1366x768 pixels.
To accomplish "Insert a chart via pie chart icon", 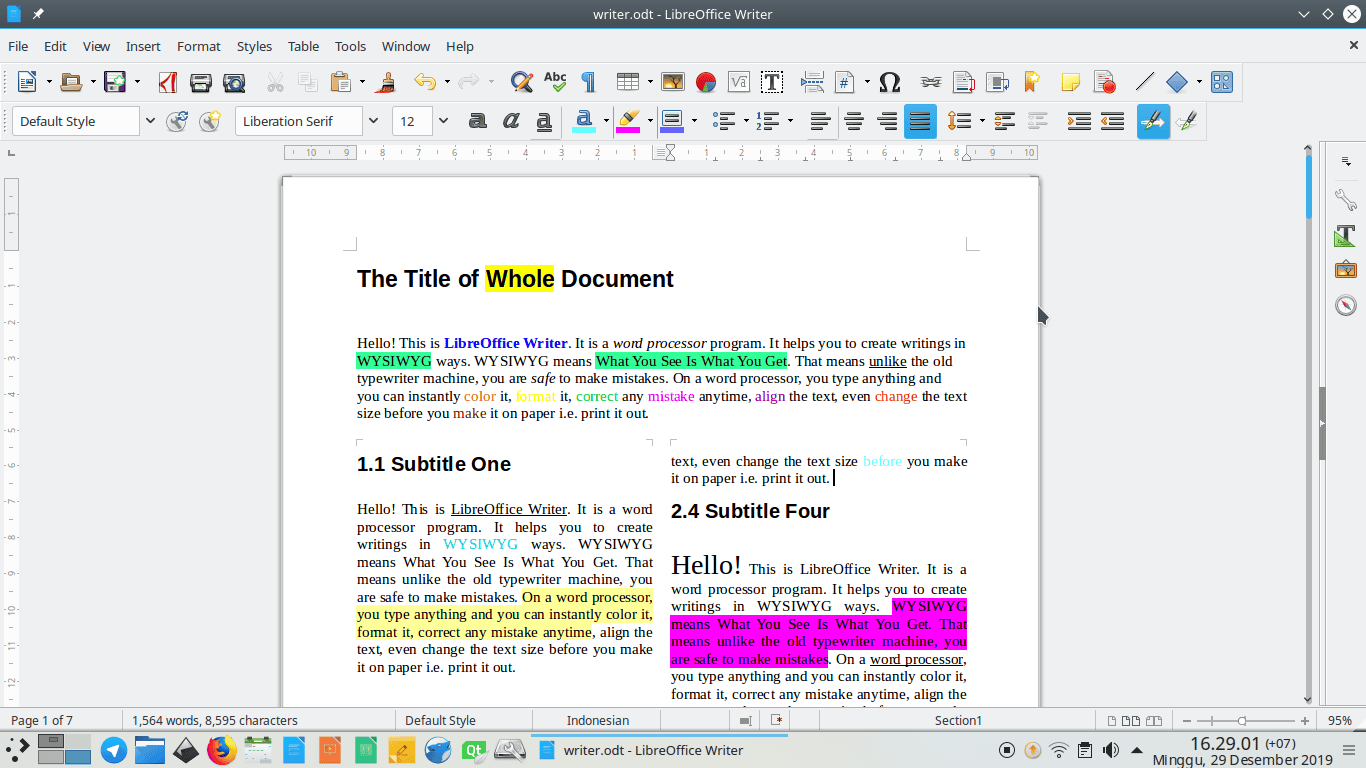I will [x=706, y=82].
